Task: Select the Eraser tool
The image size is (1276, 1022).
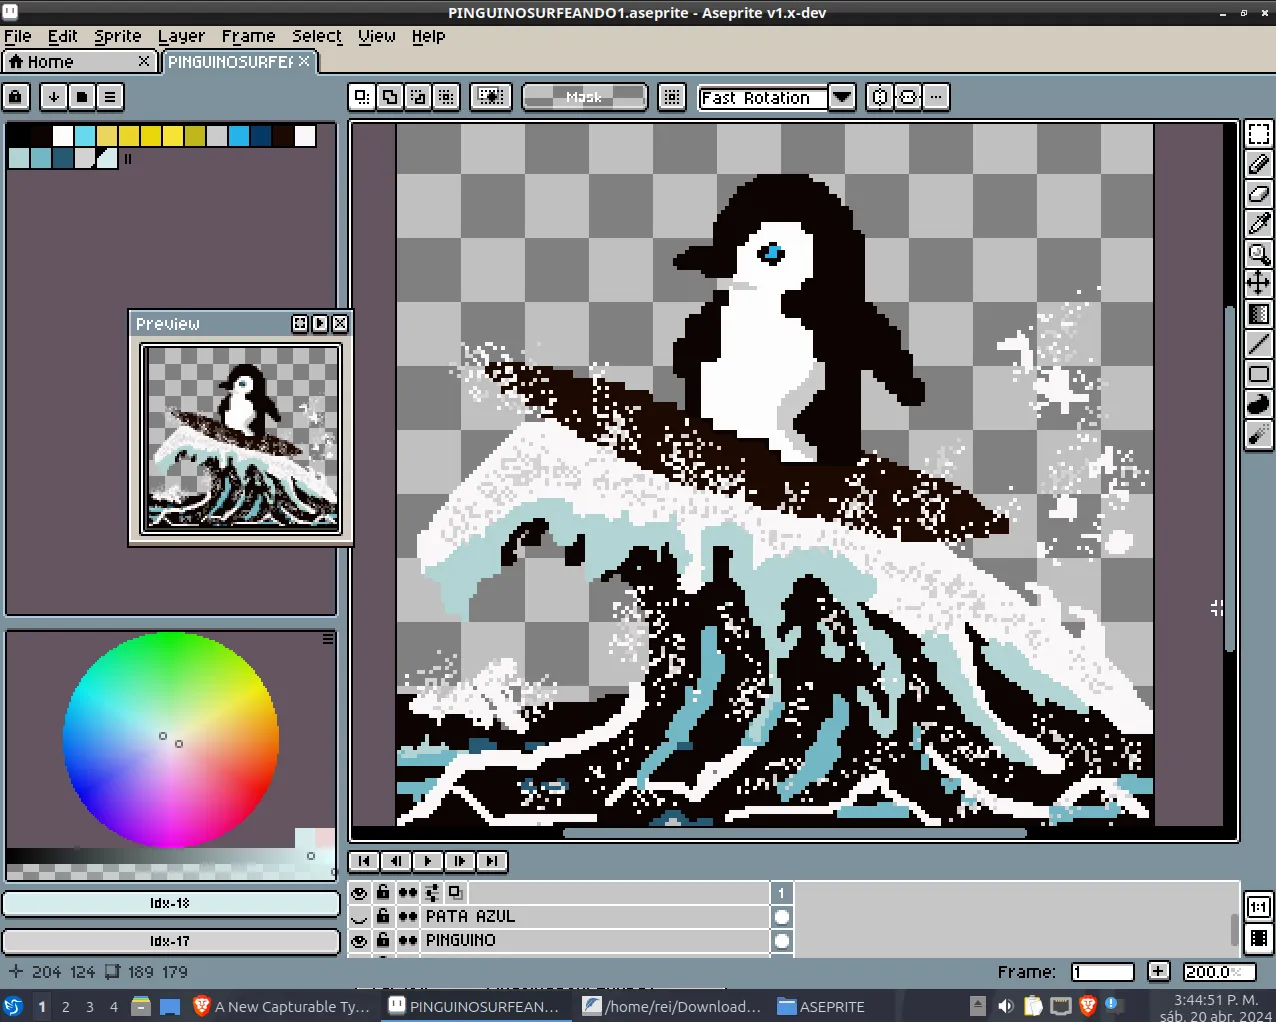Action: click(1258, 194)
